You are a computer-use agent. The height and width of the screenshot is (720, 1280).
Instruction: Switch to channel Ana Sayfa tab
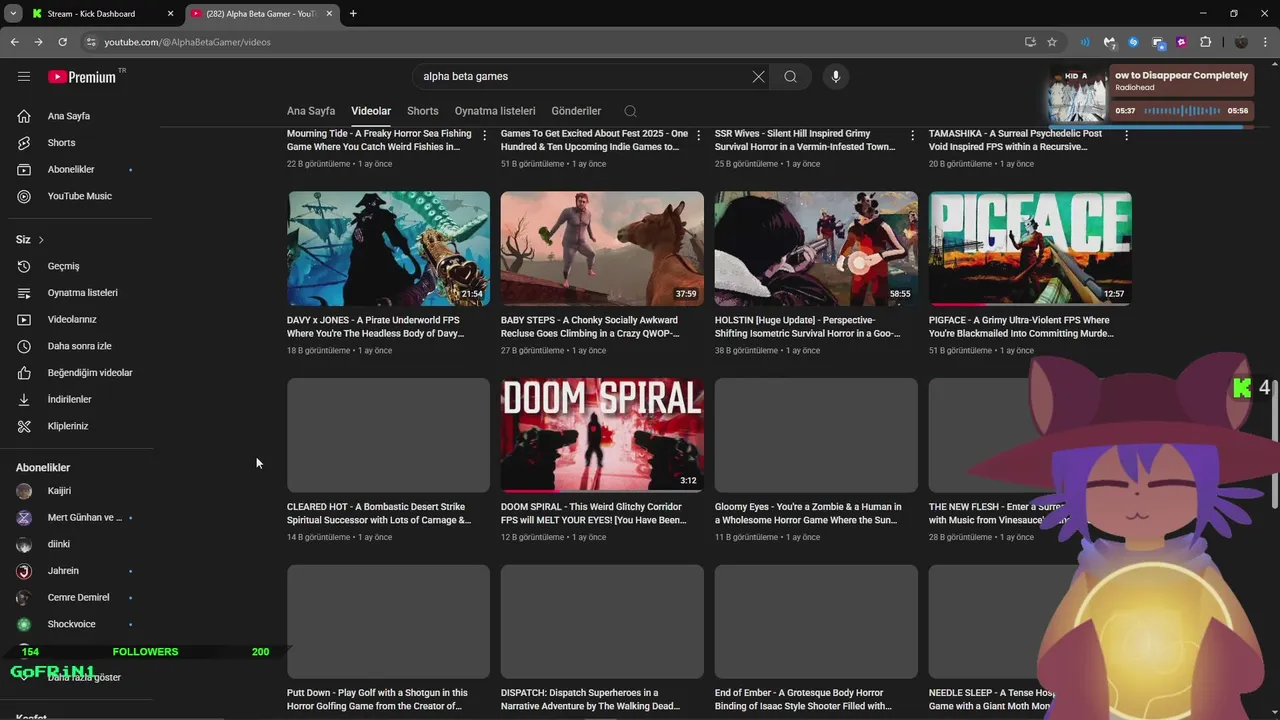pyautogui.click(x=311, y=111)
